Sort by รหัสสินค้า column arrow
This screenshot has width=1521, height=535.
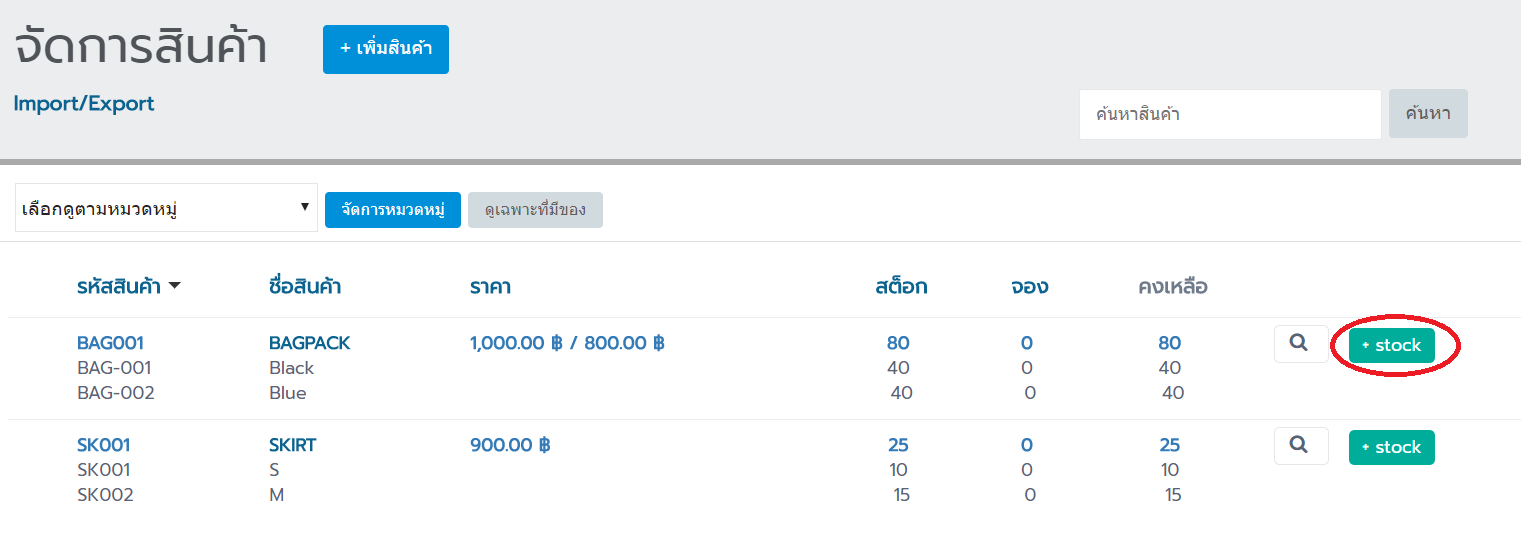point(175,287)
